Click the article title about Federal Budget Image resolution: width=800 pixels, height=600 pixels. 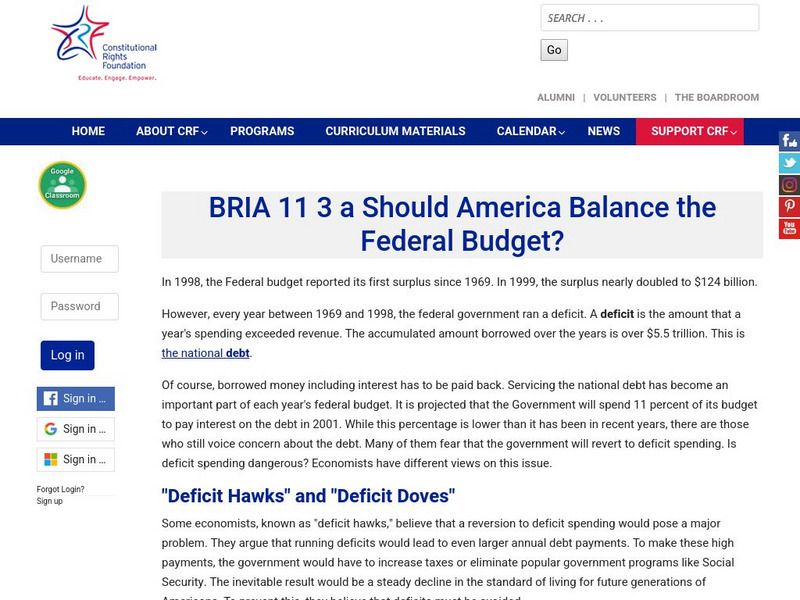tap(462, 224)
